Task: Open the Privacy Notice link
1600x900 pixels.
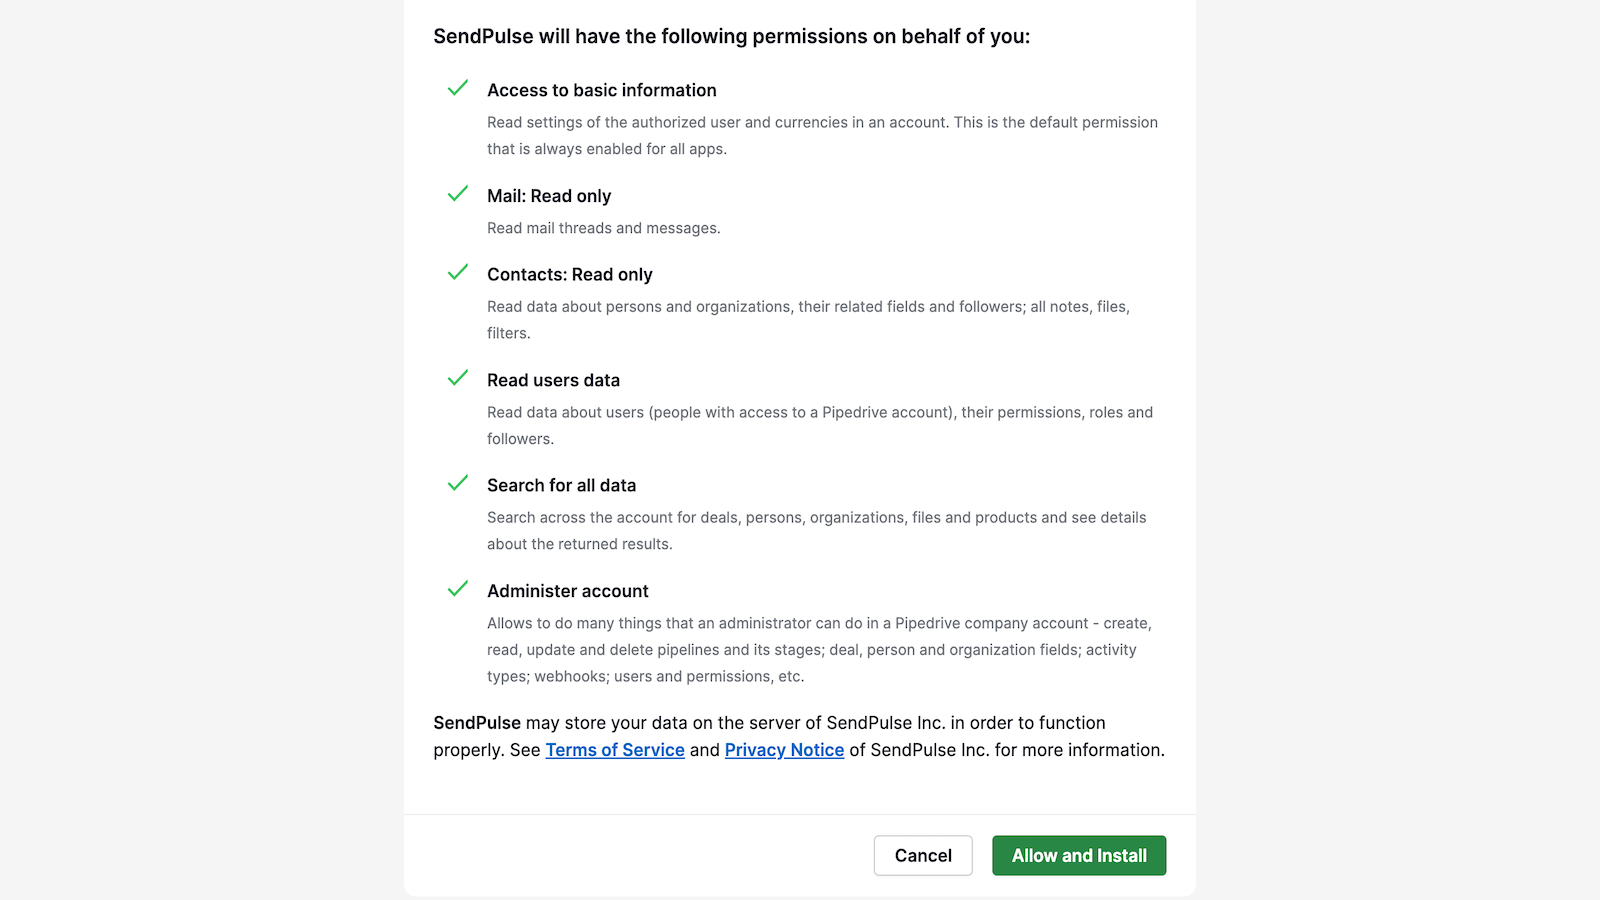Action: (784, 750)
